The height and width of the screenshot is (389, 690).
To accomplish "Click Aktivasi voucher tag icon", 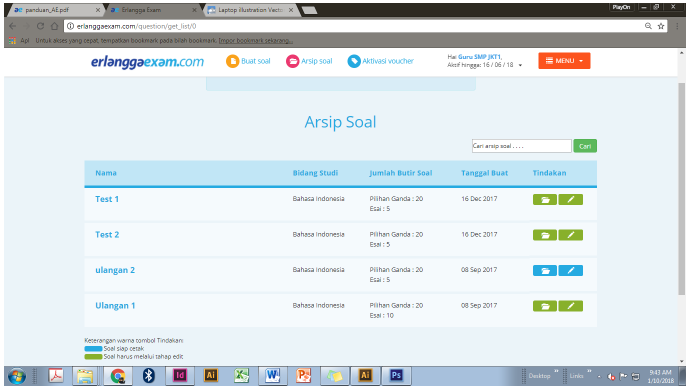I will 354,61.
